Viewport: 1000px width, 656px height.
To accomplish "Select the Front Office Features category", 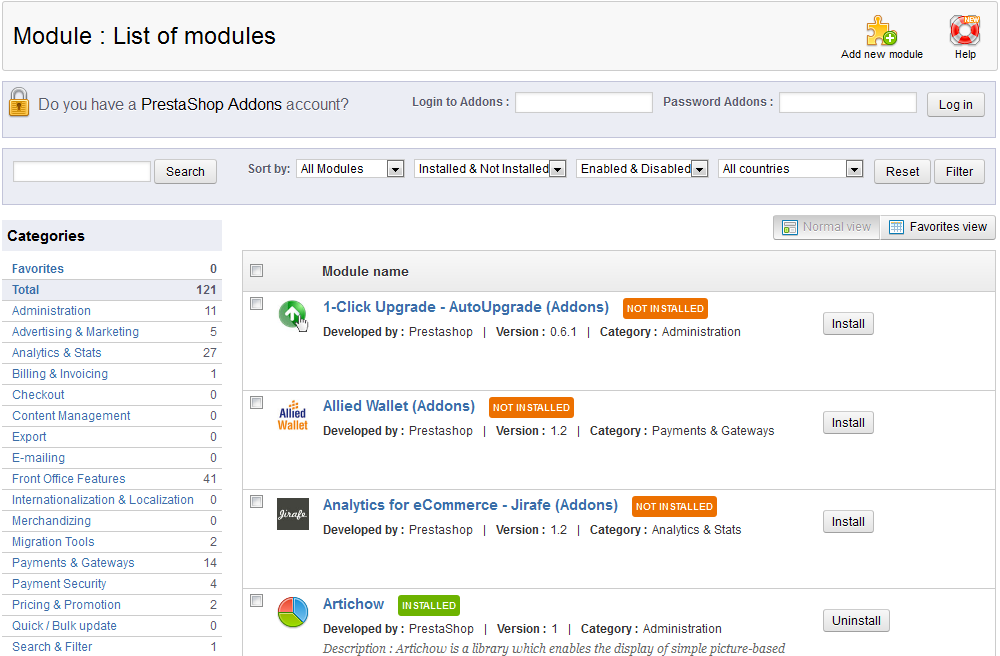I will 112,479.
